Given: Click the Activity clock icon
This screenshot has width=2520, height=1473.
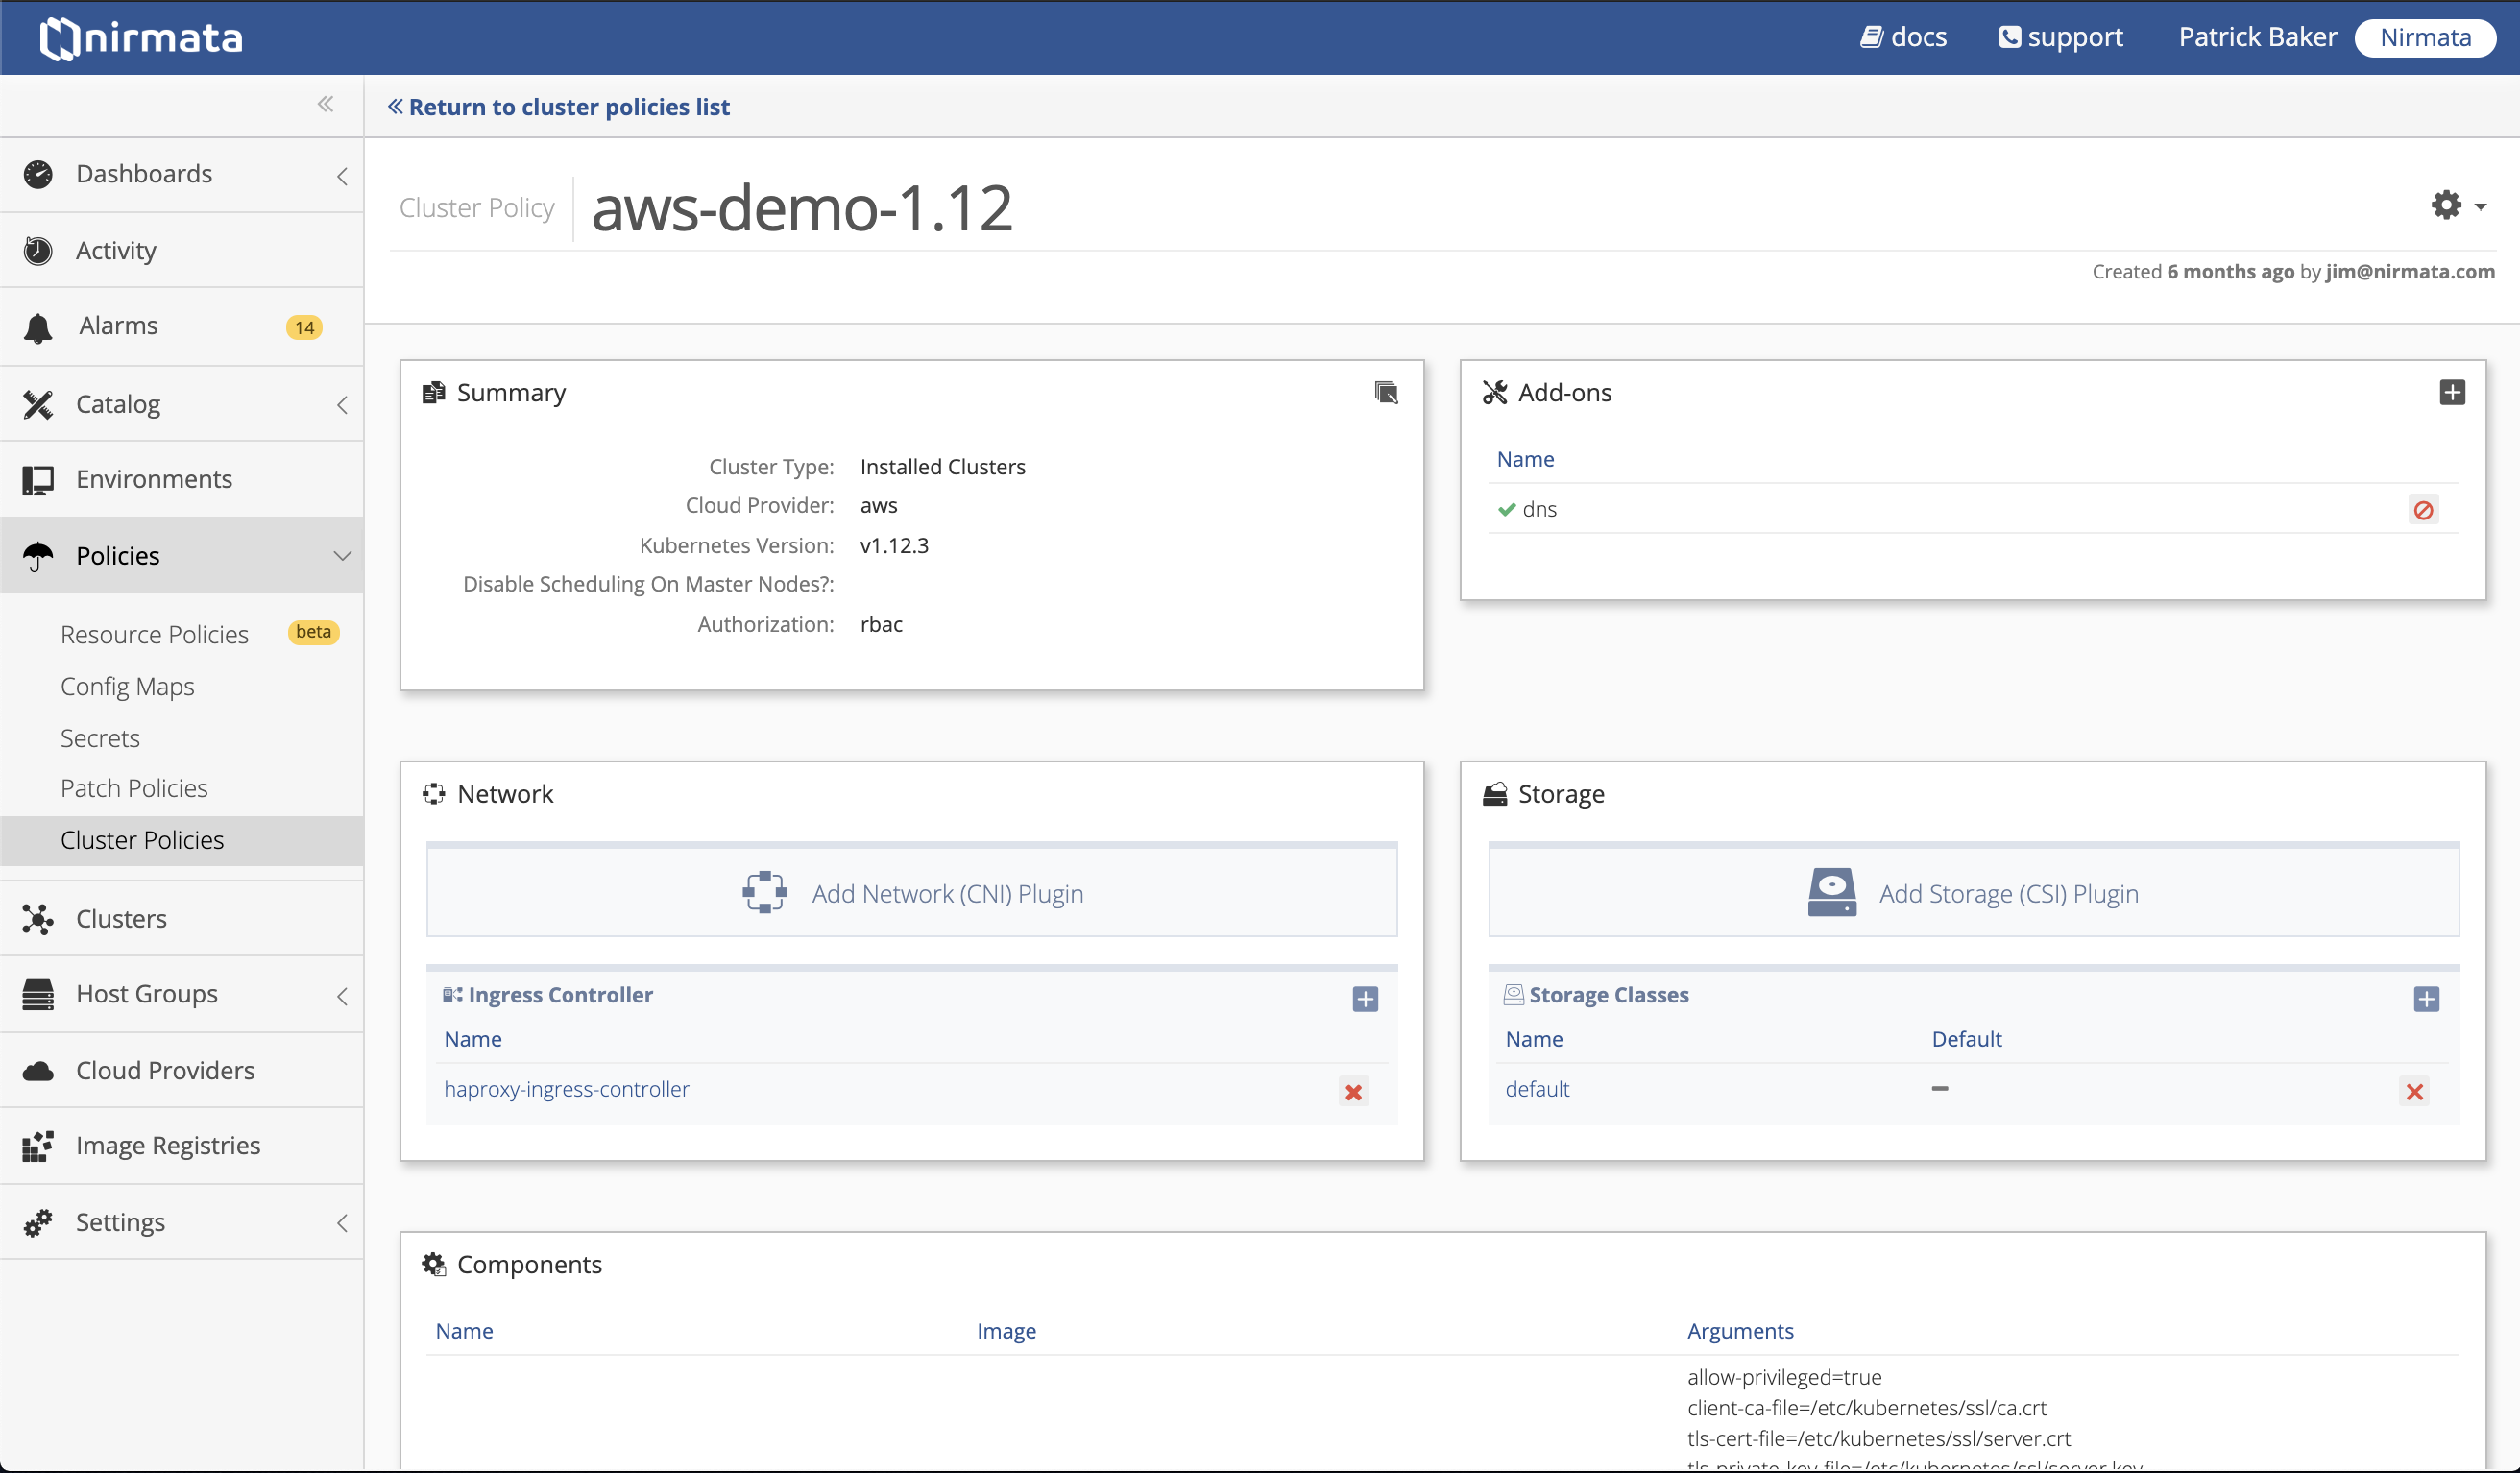Looking at the screenshot, I should (38, 250).
